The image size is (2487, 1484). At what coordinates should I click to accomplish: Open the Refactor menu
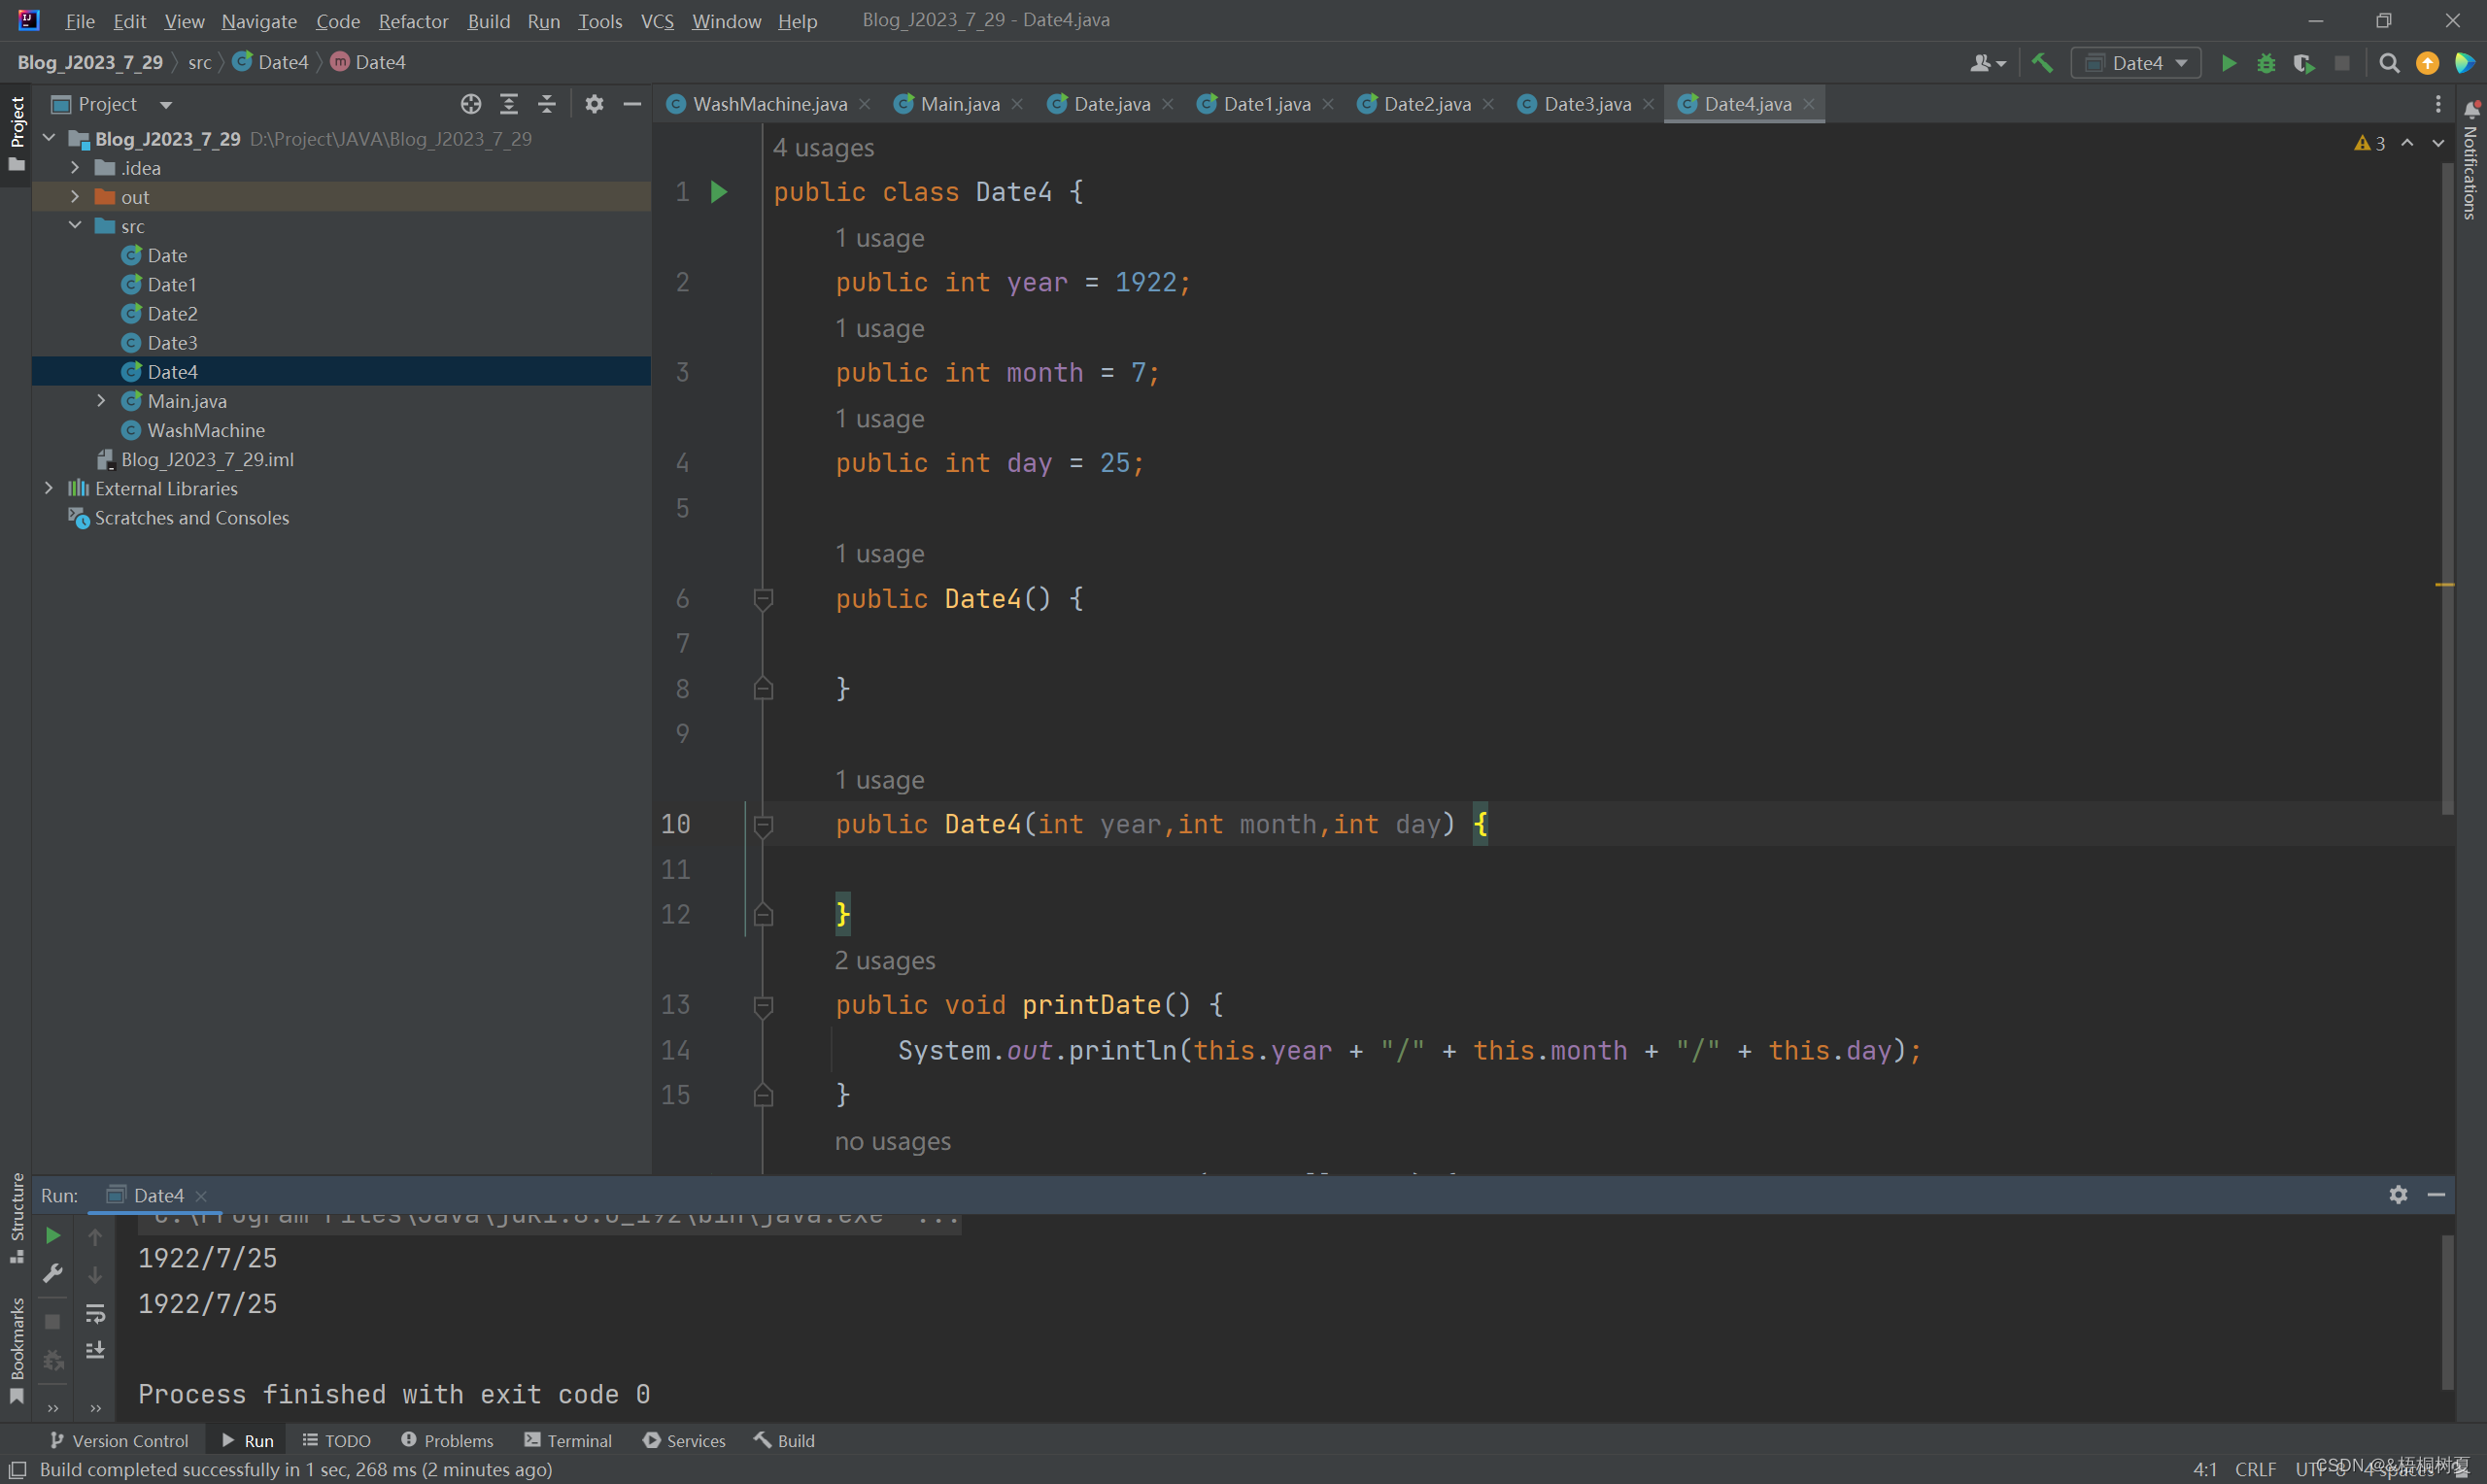[413, 21]
